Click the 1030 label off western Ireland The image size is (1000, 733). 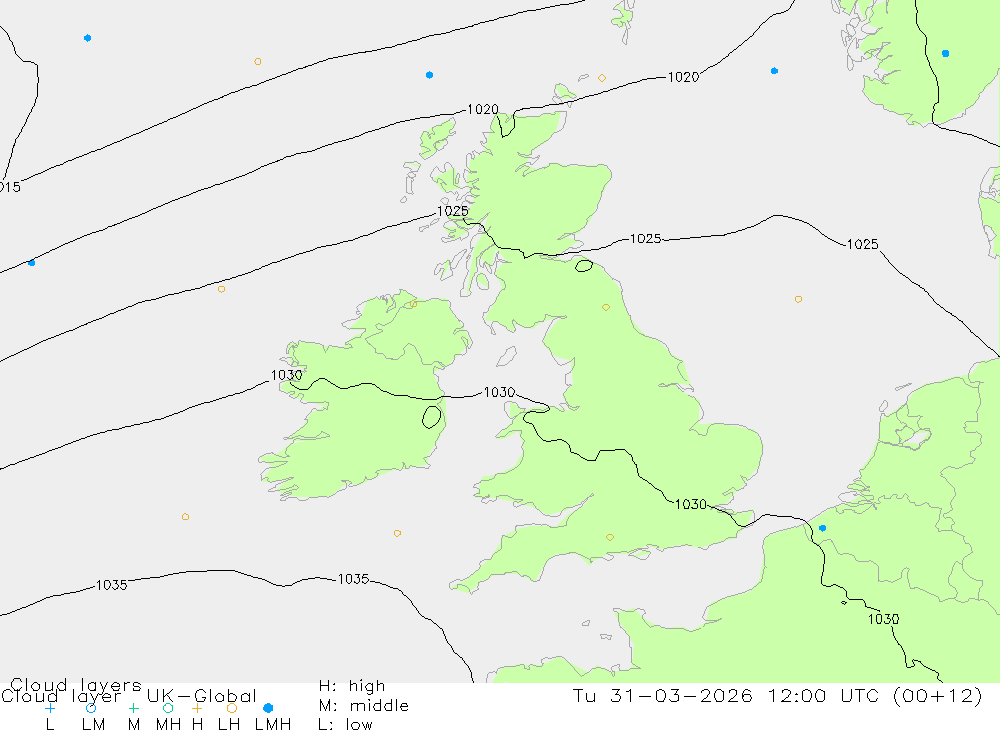[286, 375]
